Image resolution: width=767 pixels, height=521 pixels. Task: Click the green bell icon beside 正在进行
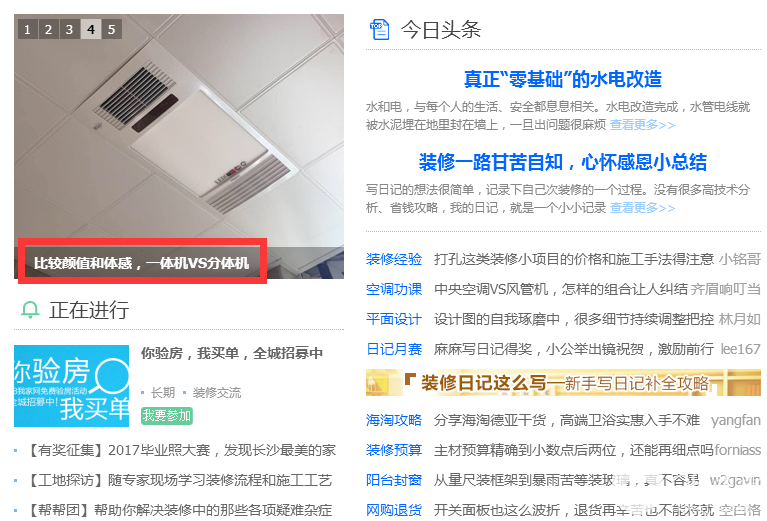(30, 310)
